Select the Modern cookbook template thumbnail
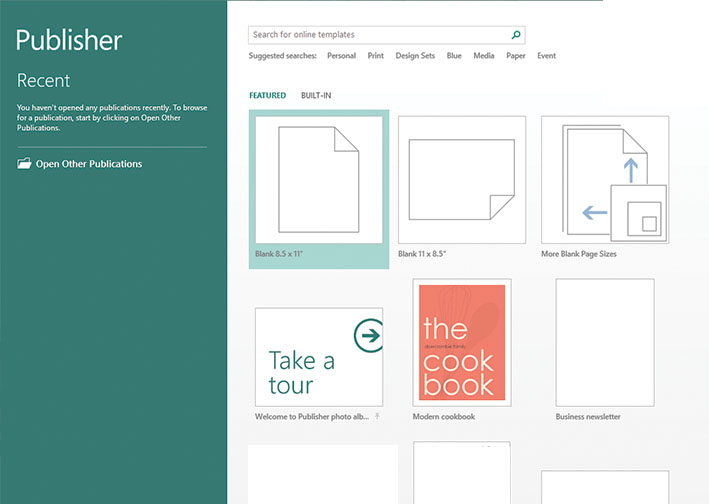 462,343
